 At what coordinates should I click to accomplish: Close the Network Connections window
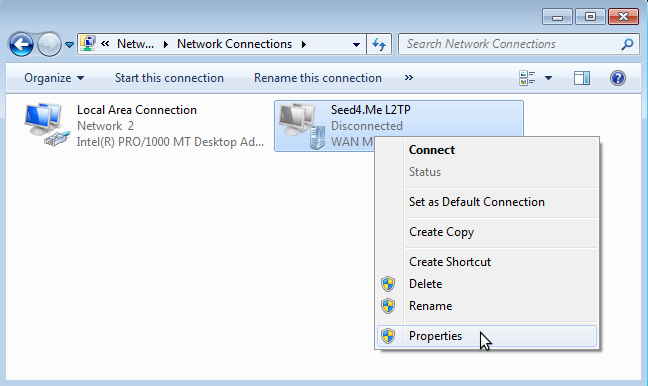[623, 17]
